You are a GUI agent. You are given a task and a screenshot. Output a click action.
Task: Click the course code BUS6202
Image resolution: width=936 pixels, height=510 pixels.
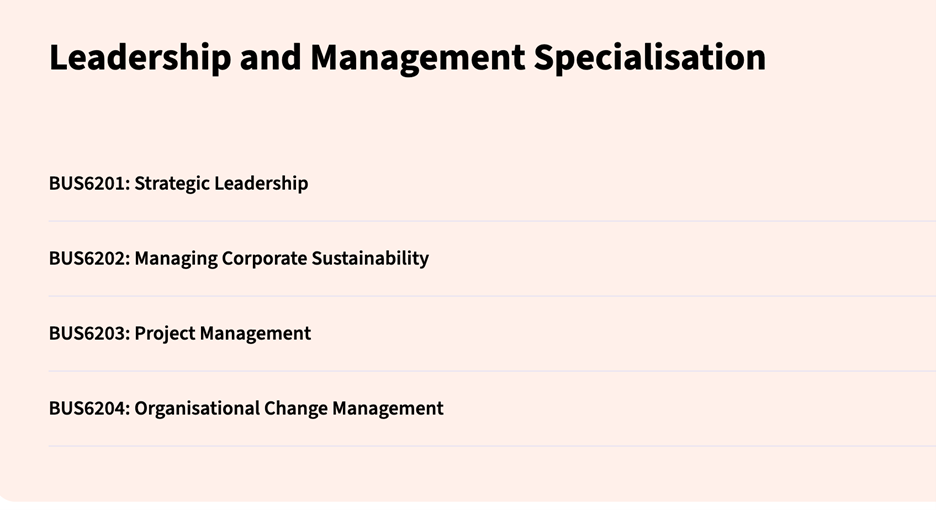[x=88, y=258]
